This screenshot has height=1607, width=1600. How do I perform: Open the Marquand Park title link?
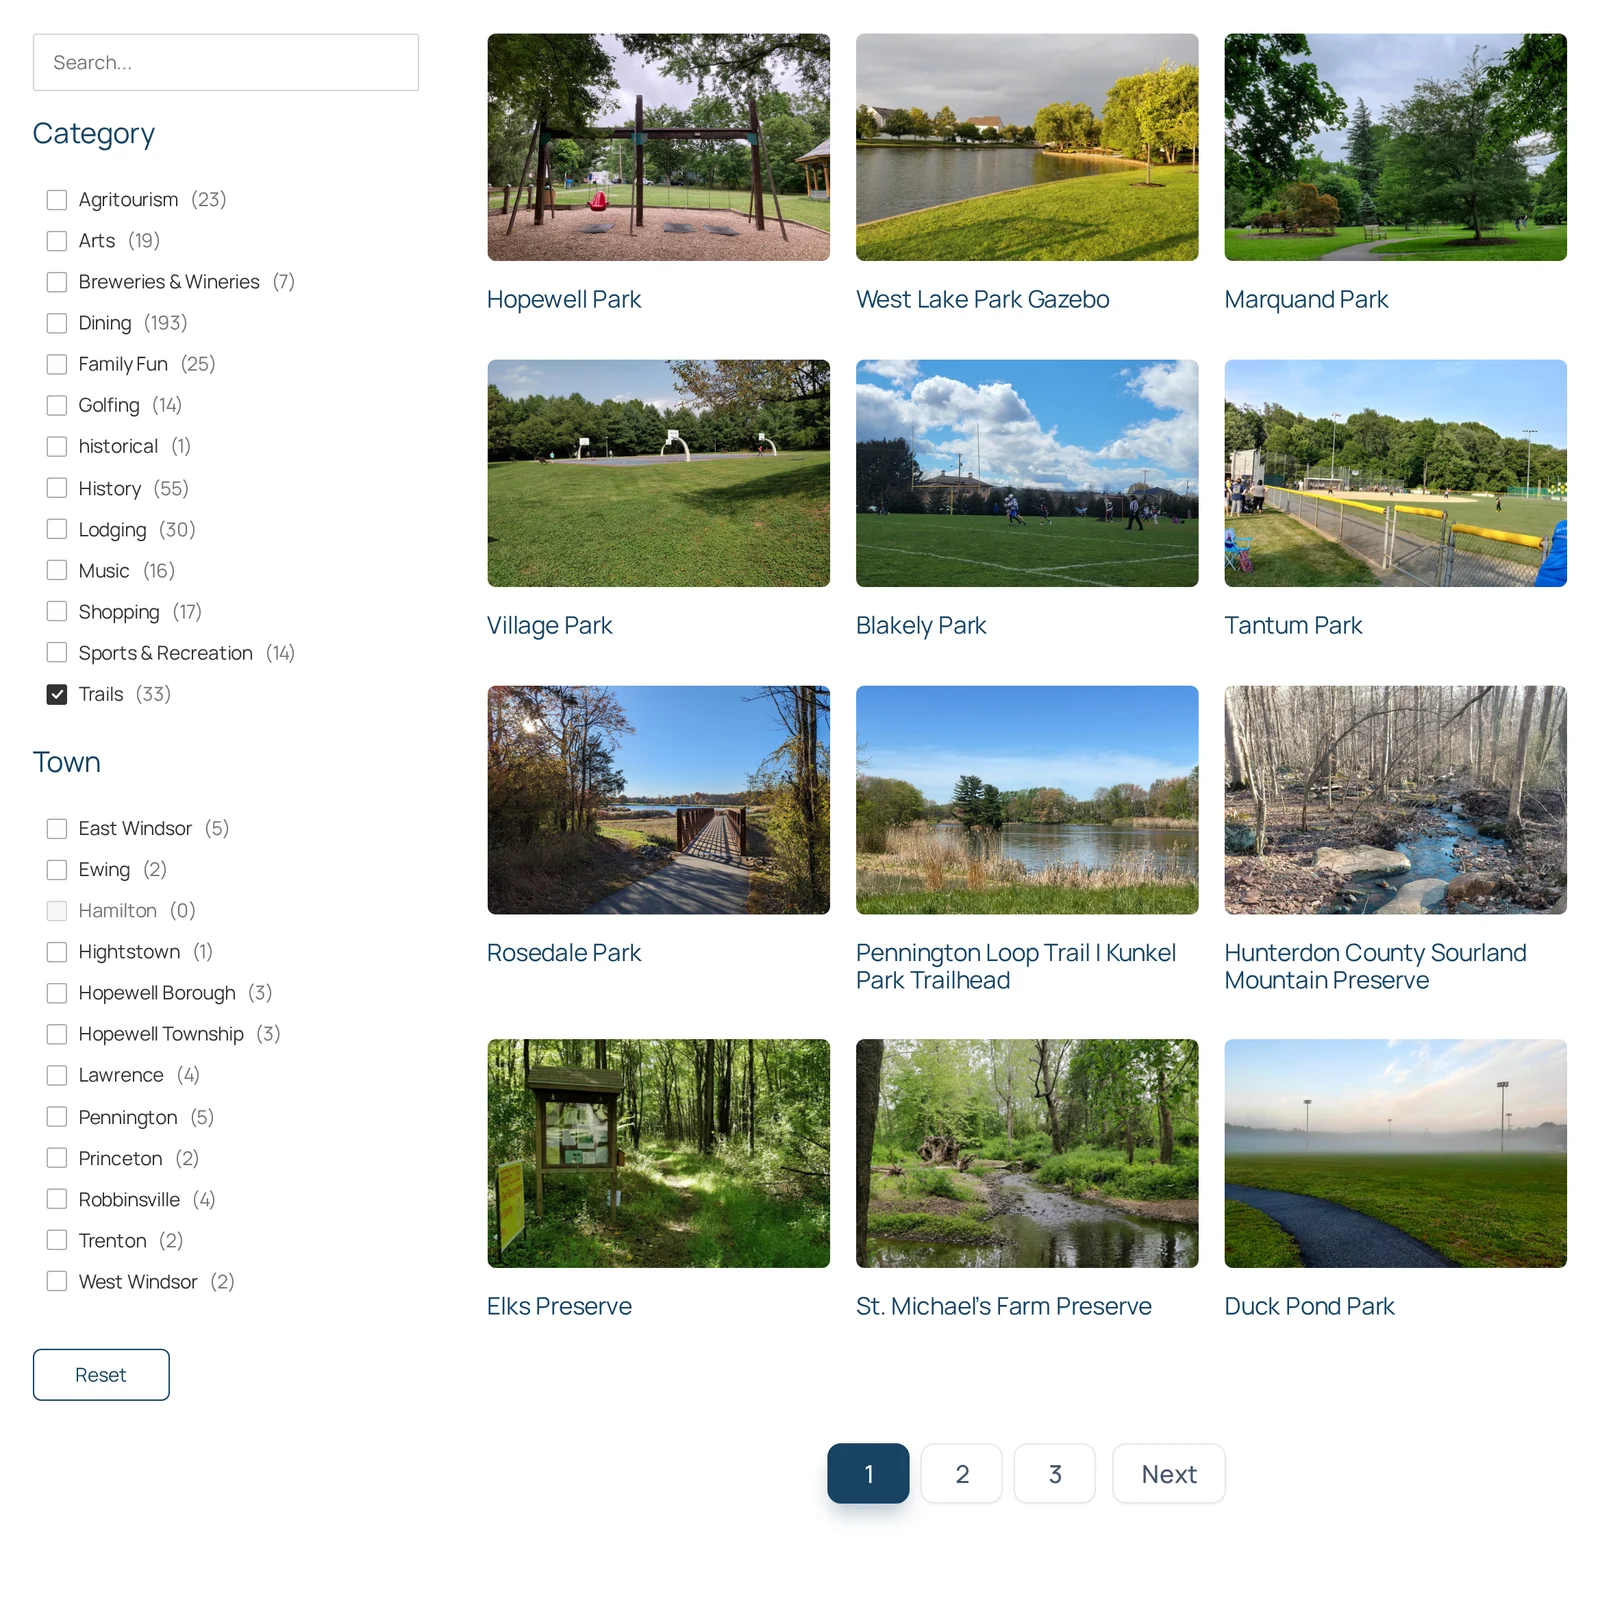(1306, 299)
